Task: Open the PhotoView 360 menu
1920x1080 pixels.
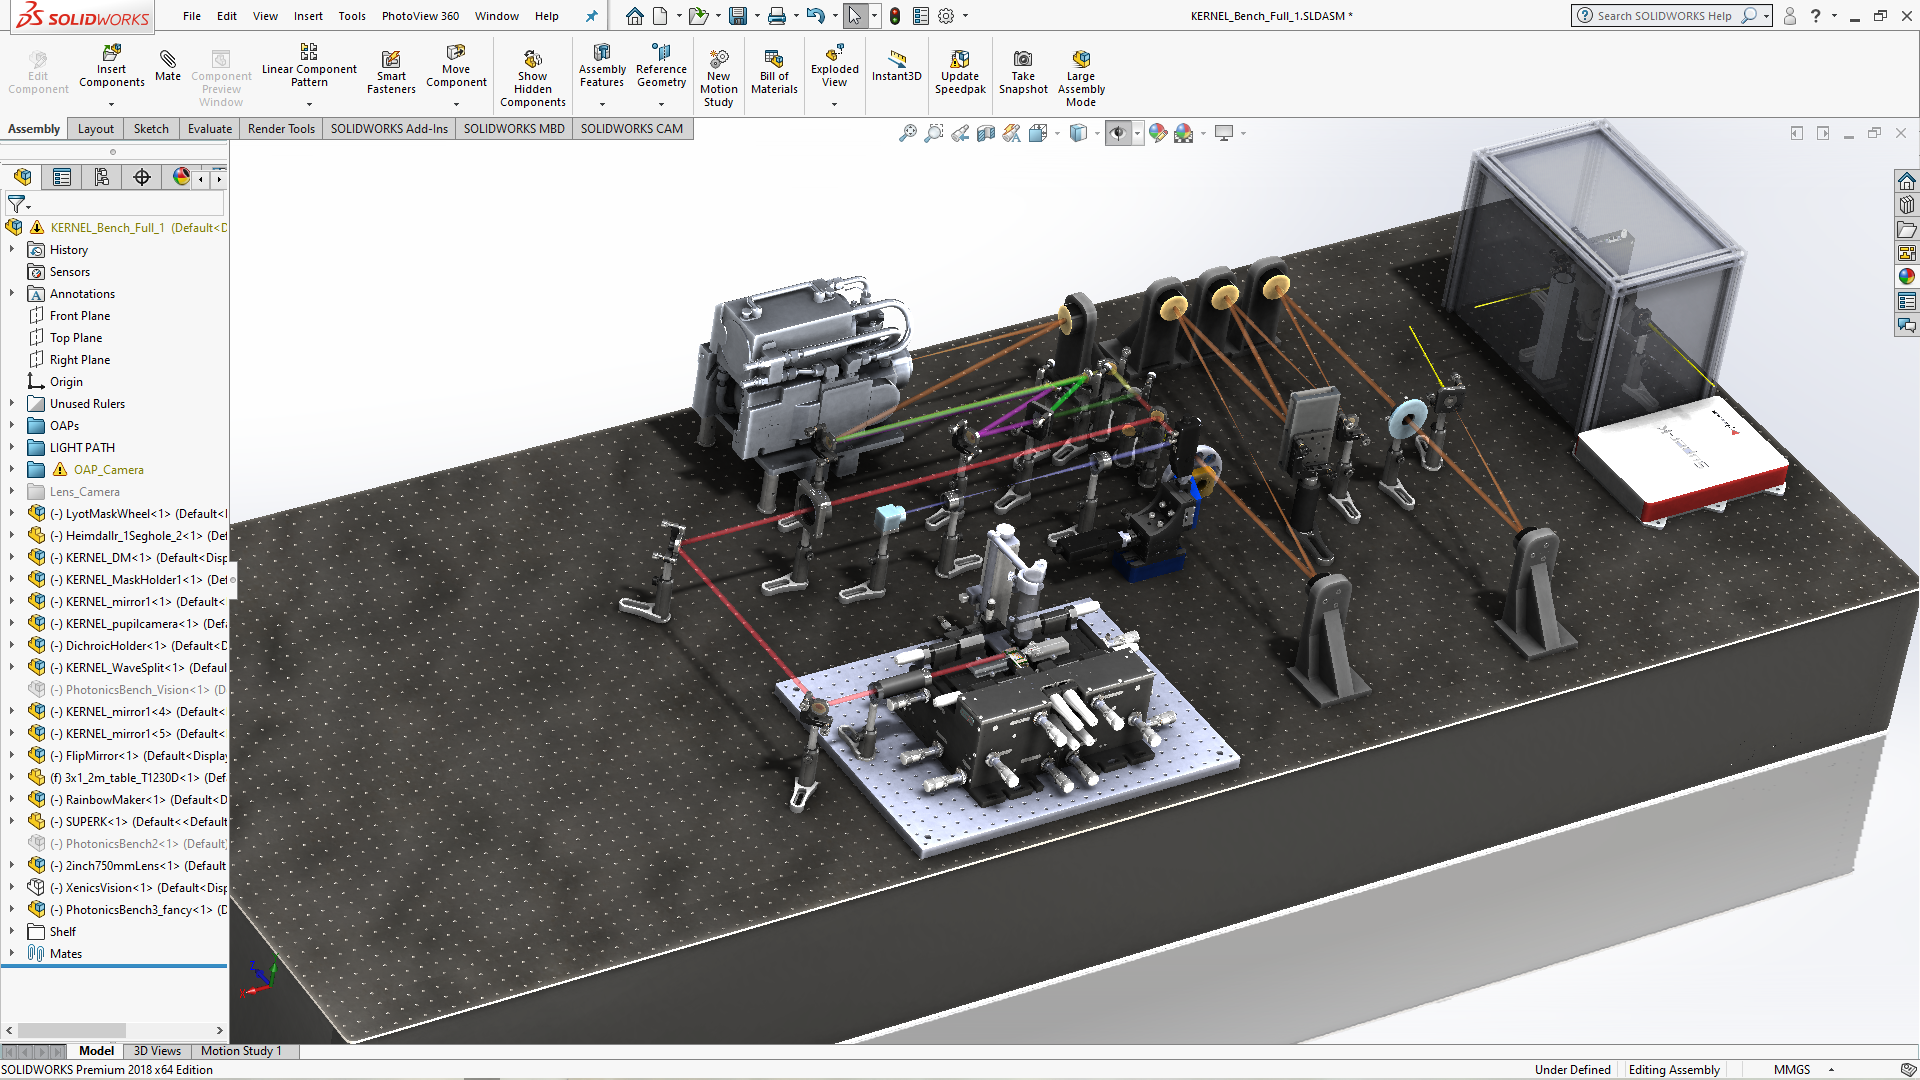Action: (420, 16)
